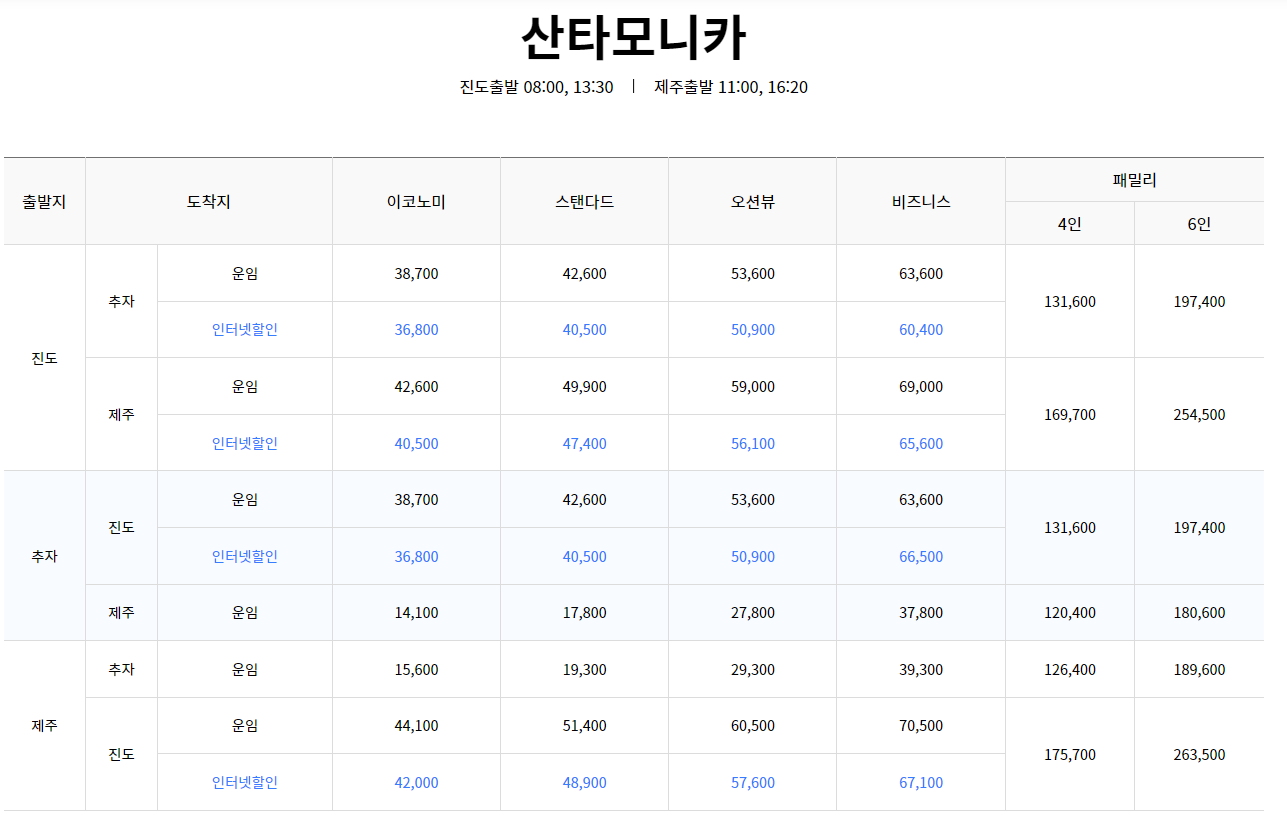
Task: Select the 42,000 discounted economy fare
Action: click(x=416, y=783)
